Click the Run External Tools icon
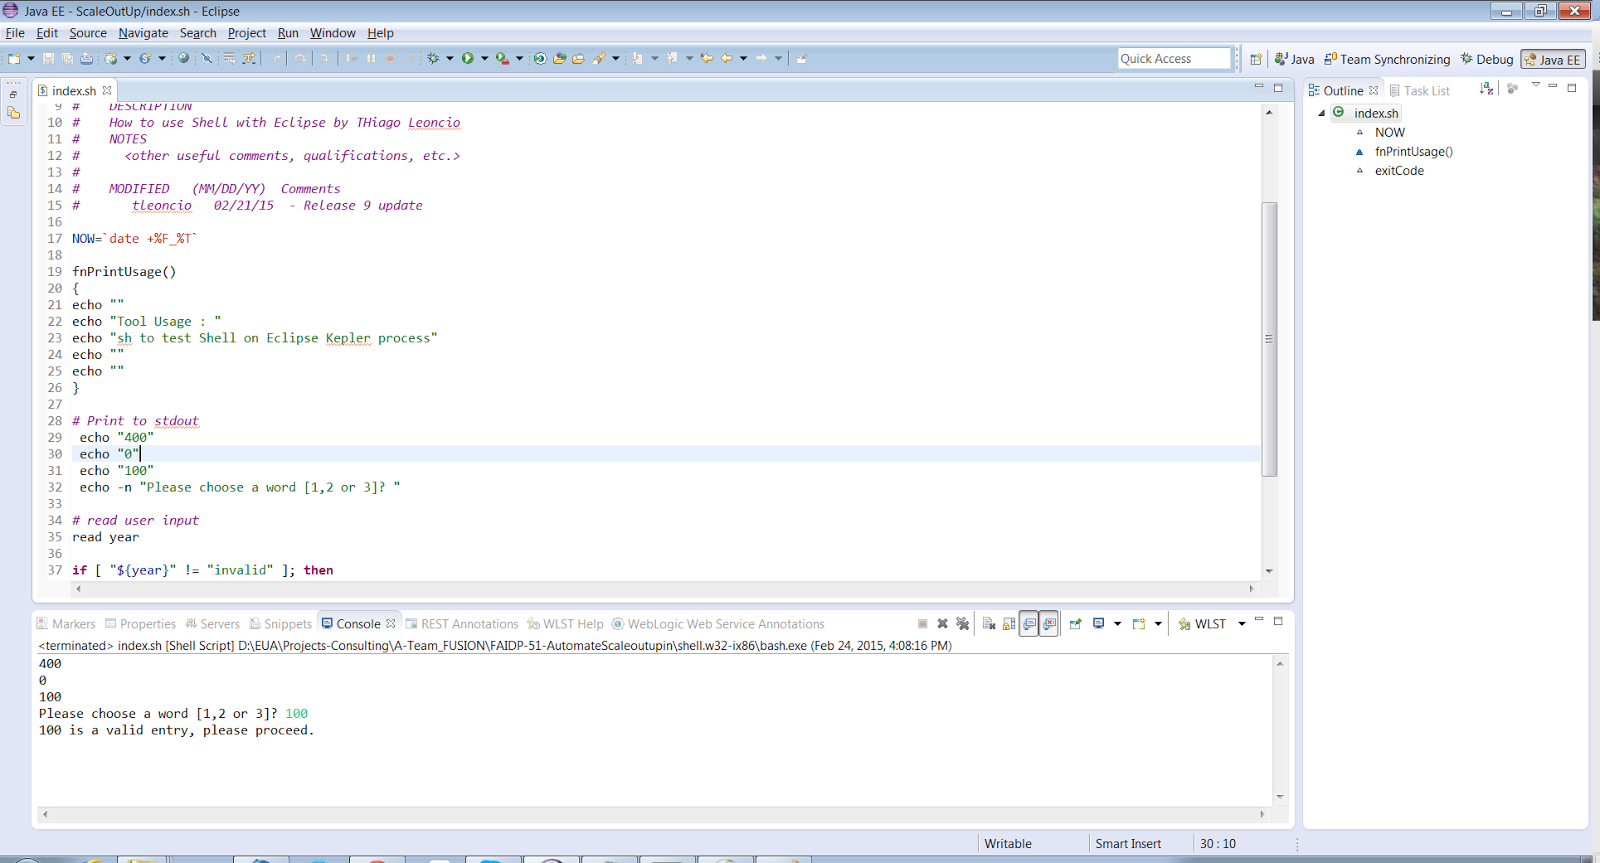Viewport: 1600px width, 863px height. coord(501,58)
